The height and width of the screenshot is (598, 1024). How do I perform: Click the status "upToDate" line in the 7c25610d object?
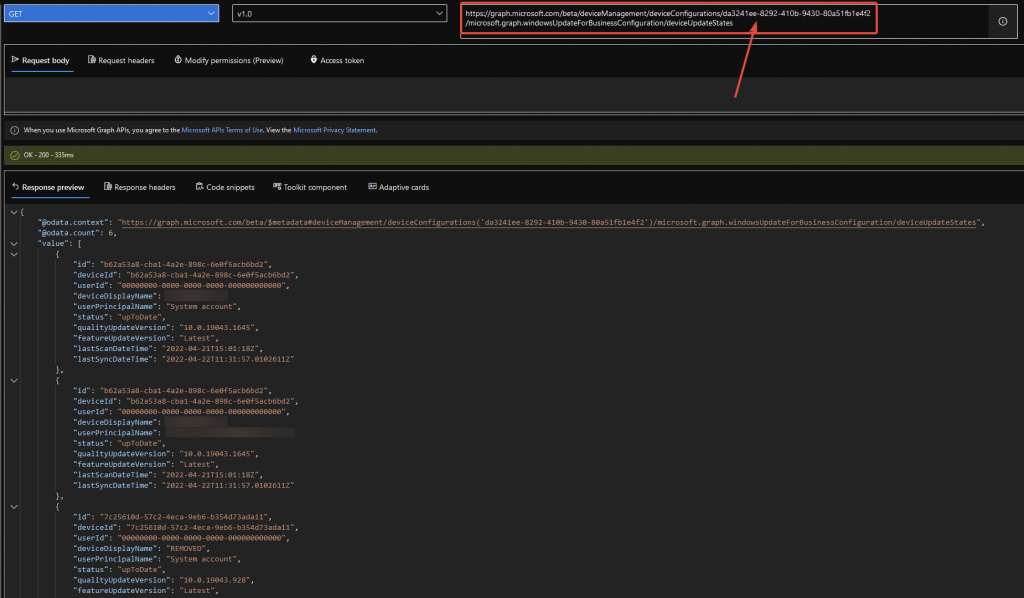point(119,569)
